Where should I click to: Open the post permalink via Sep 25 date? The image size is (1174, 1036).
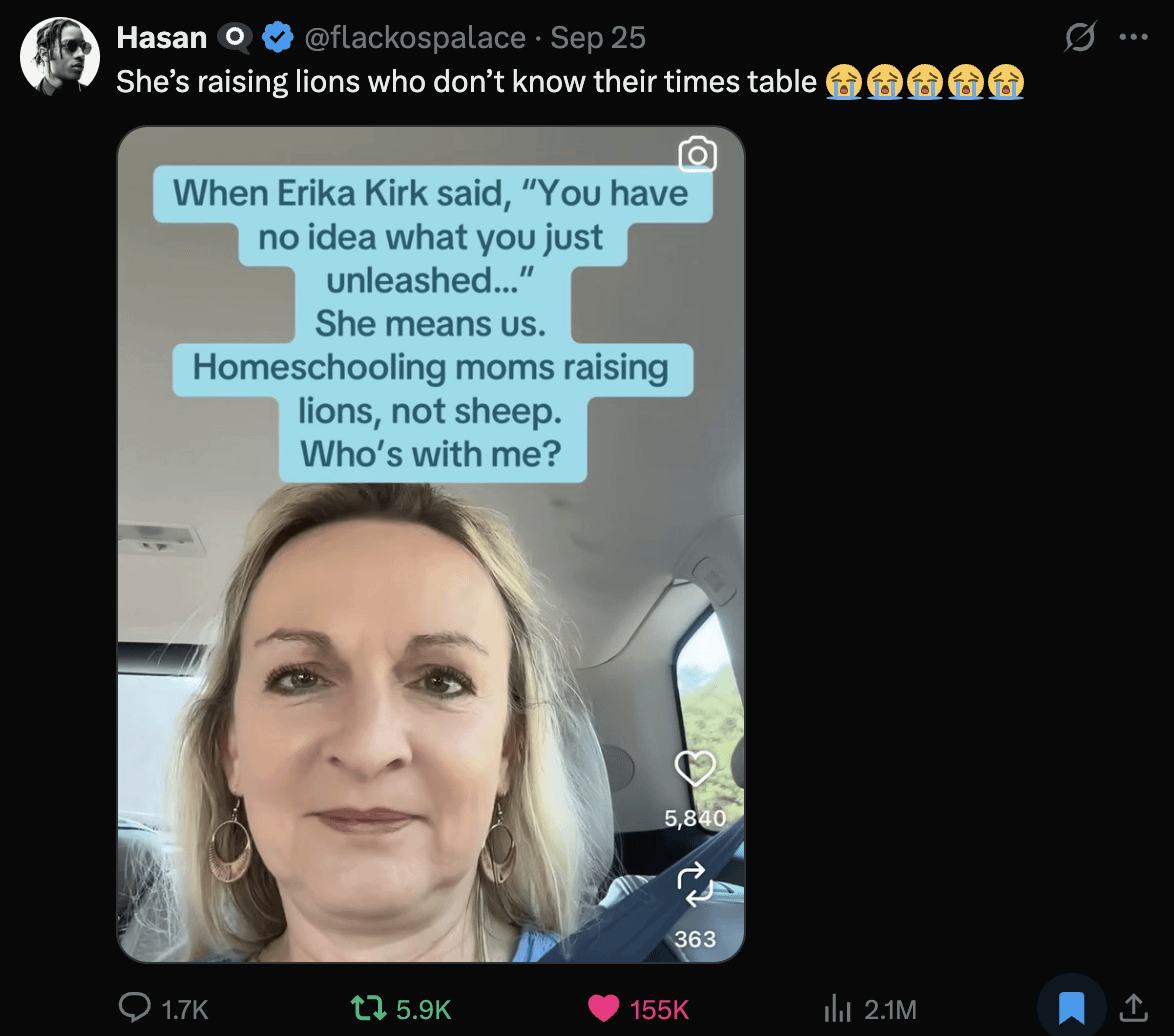598,38
